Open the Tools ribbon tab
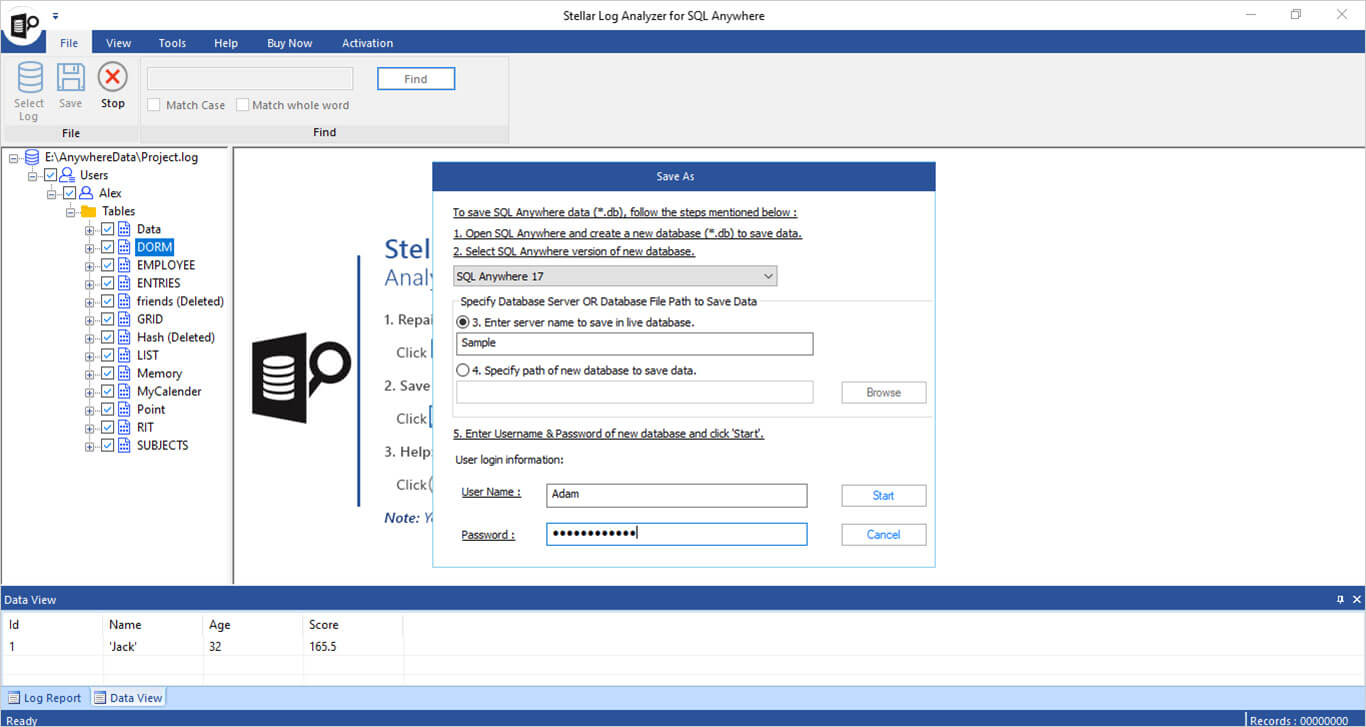Viewport: 1366px width, 727px height. 172,43
